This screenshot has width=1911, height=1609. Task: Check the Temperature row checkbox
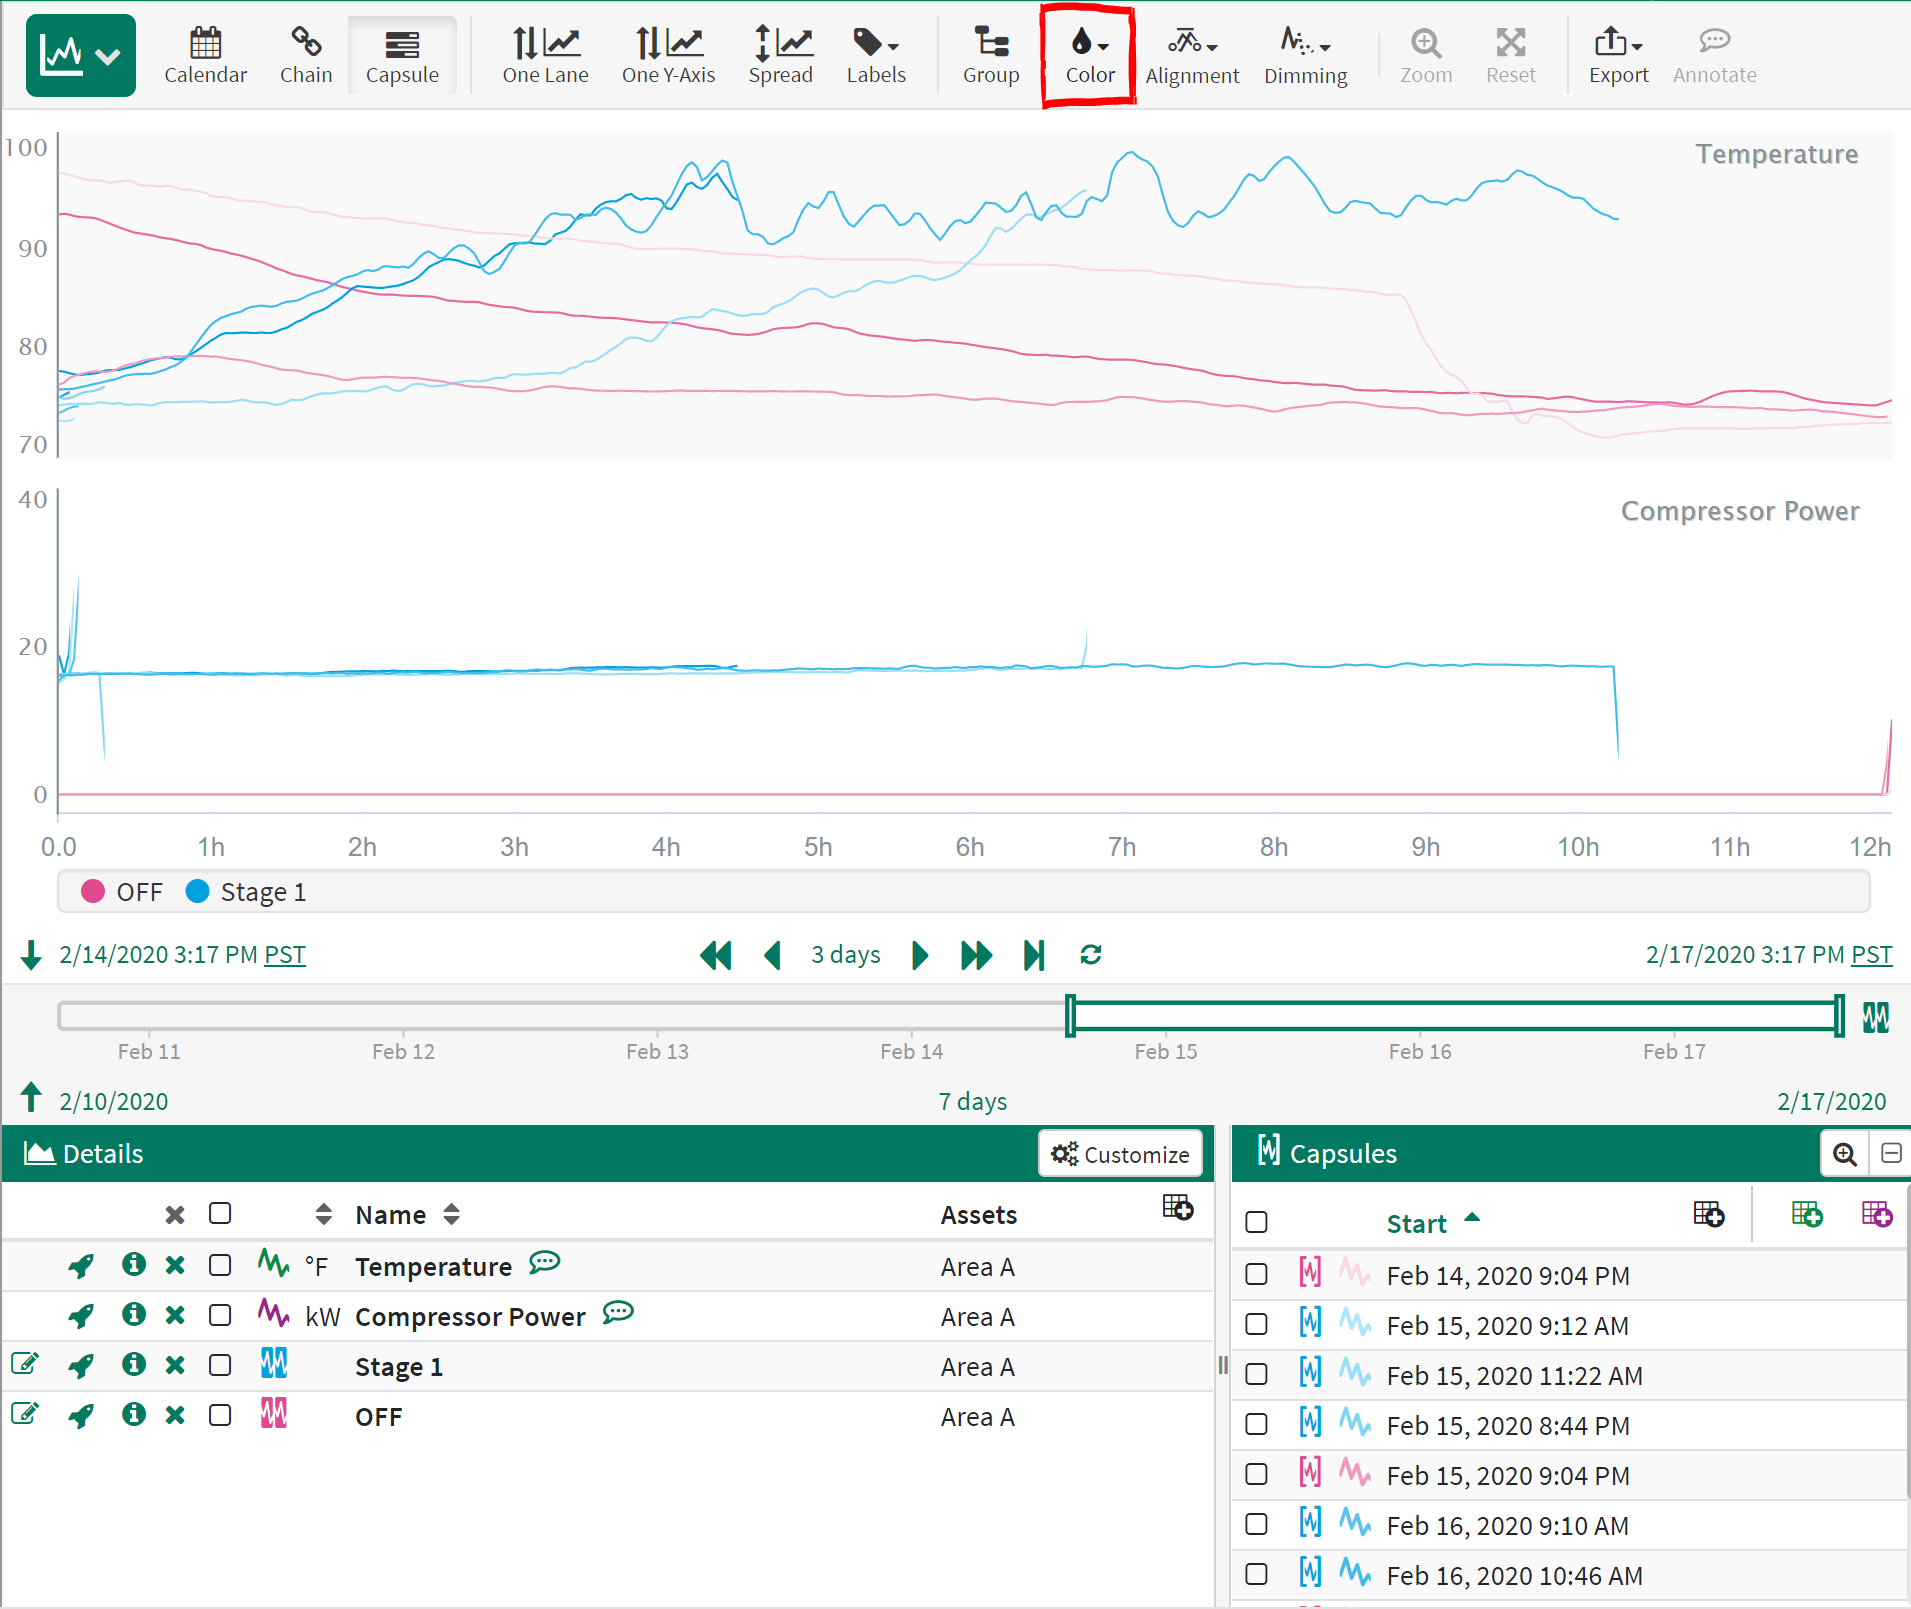pyautogui.click(x=220, y=1266)
